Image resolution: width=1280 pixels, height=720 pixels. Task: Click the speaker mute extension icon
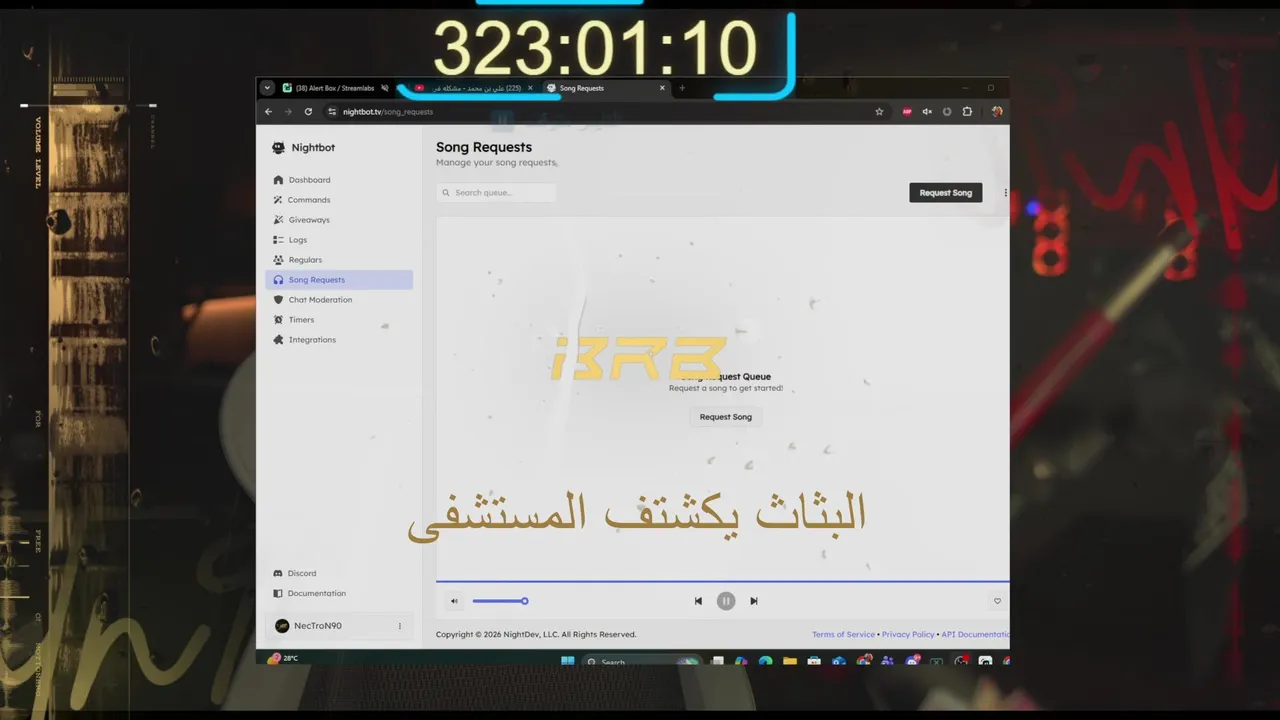[927, 112]
